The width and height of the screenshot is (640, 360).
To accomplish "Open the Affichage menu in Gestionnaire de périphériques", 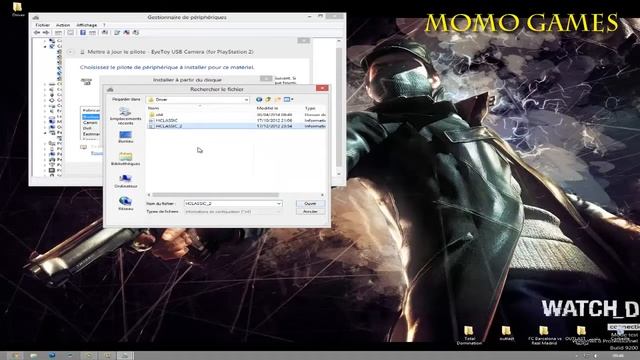I will [x=87, y=25].
